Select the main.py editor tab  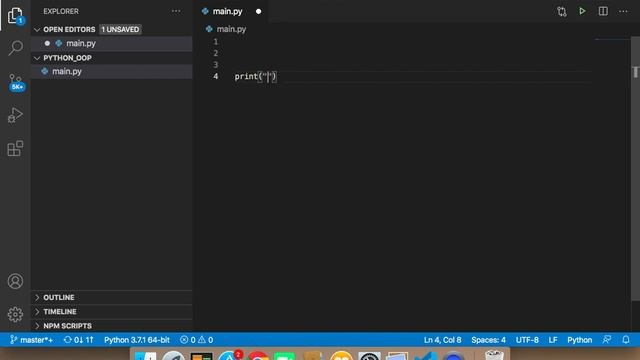pos(231,11)
